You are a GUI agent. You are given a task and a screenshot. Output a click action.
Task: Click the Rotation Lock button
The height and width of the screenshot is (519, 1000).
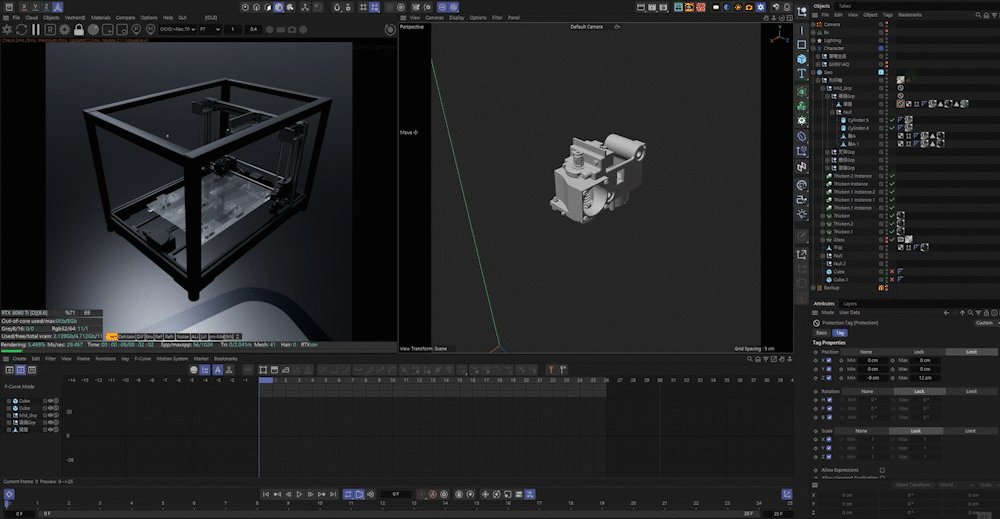(x=919, y=391)
